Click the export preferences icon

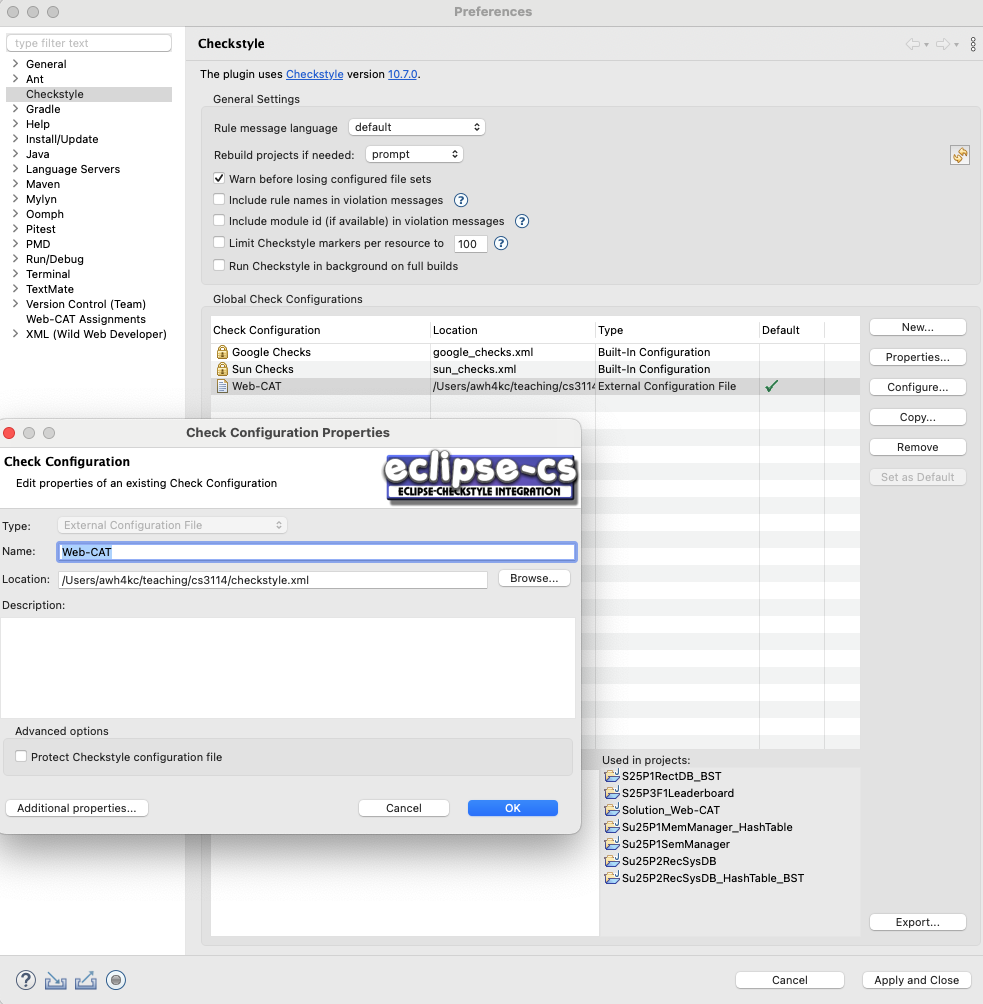86,980
